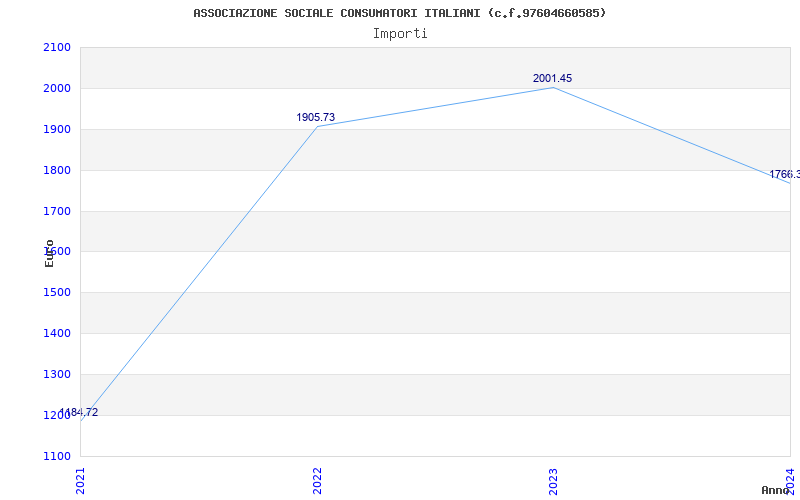
Task: Click the 1500 y-axis tick label
Action: 57,292
